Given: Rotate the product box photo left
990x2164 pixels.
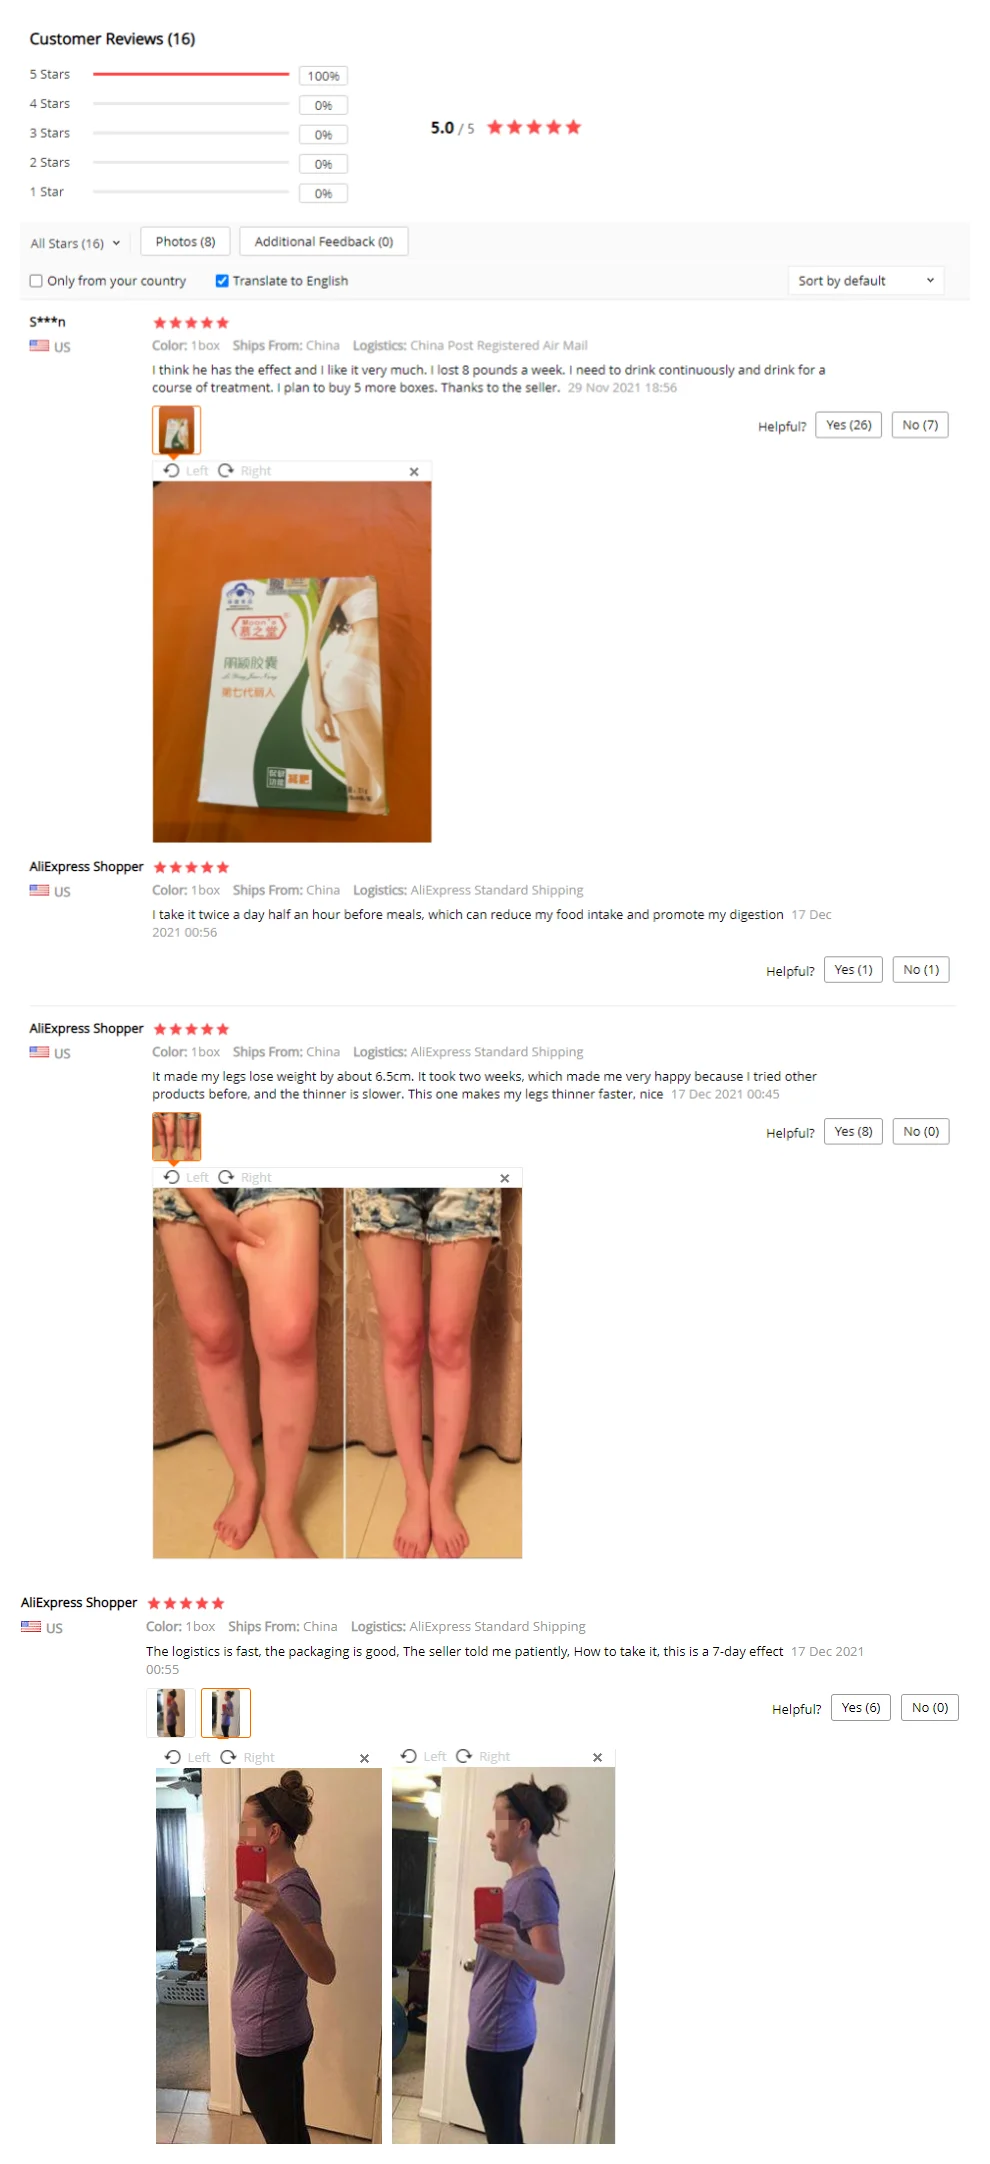Looking at the screenshot, I should click(186, 471).
